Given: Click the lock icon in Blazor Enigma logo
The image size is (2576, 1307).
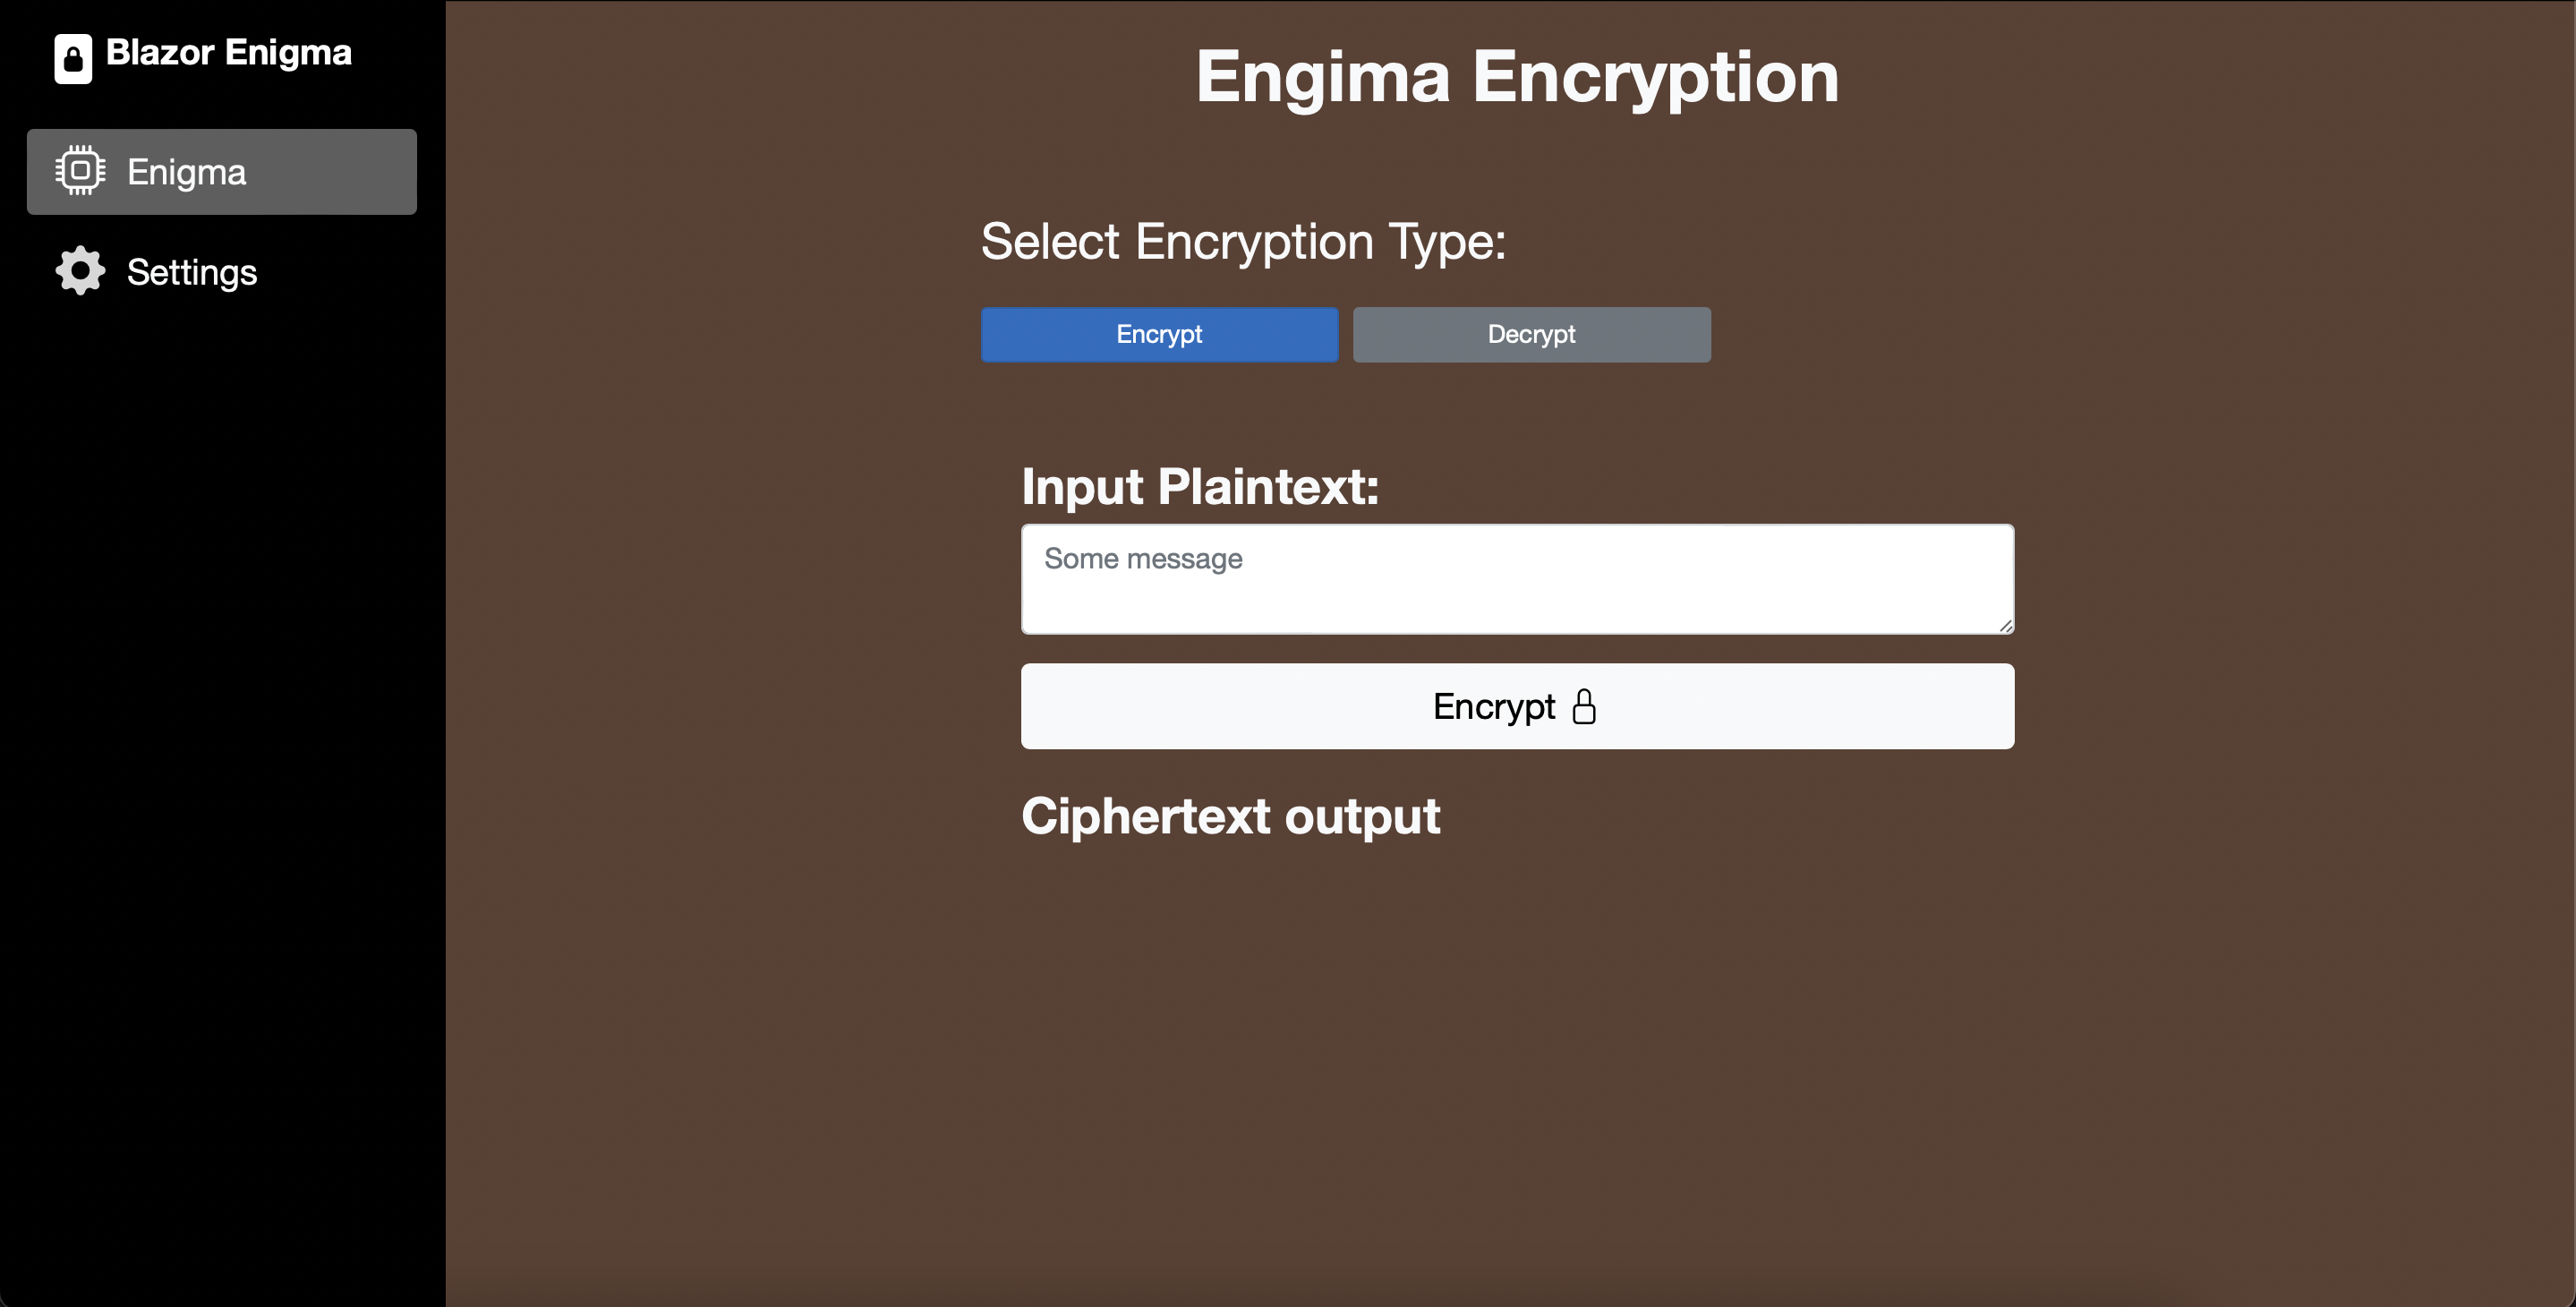Looking at the screenshot, I should click(x=73, y=58).
